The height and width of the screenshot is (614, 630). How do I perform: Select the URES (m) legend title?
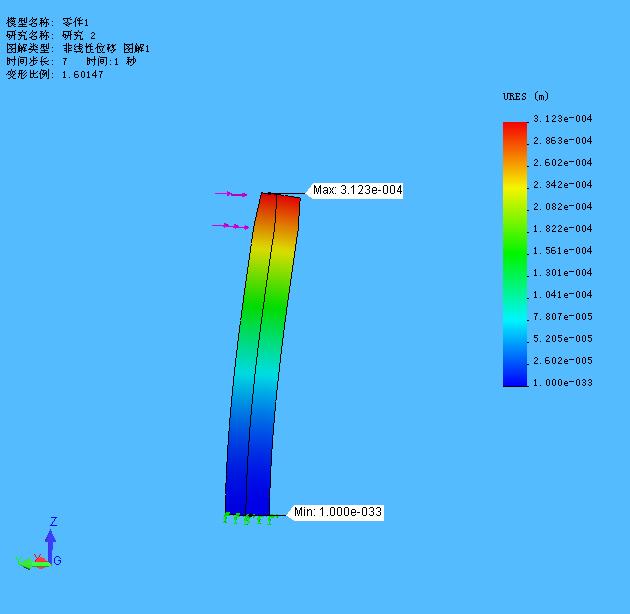click(526, 96)
